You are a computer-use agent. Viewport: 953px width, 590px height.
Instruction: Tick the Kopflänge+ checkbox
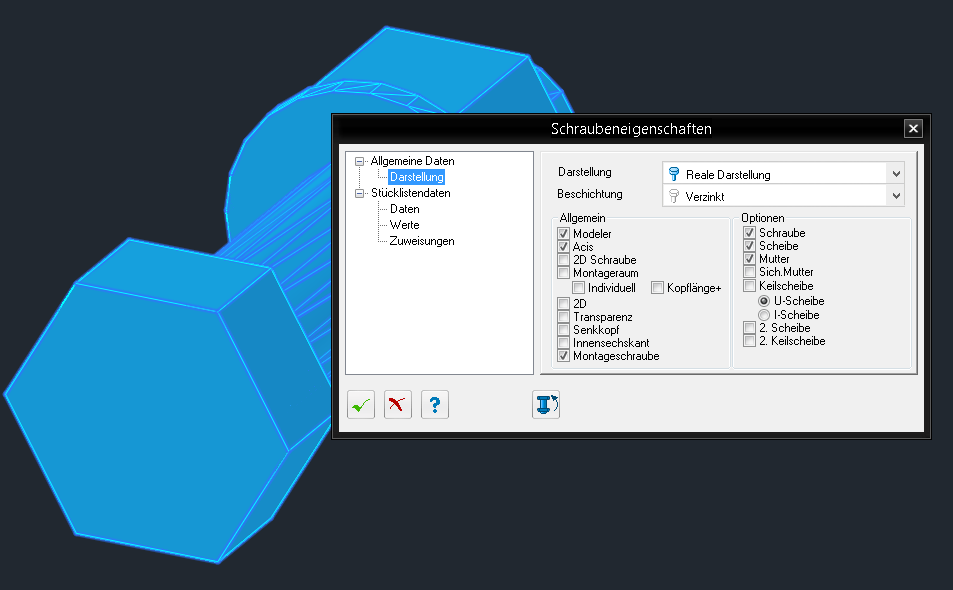[658, 287]
